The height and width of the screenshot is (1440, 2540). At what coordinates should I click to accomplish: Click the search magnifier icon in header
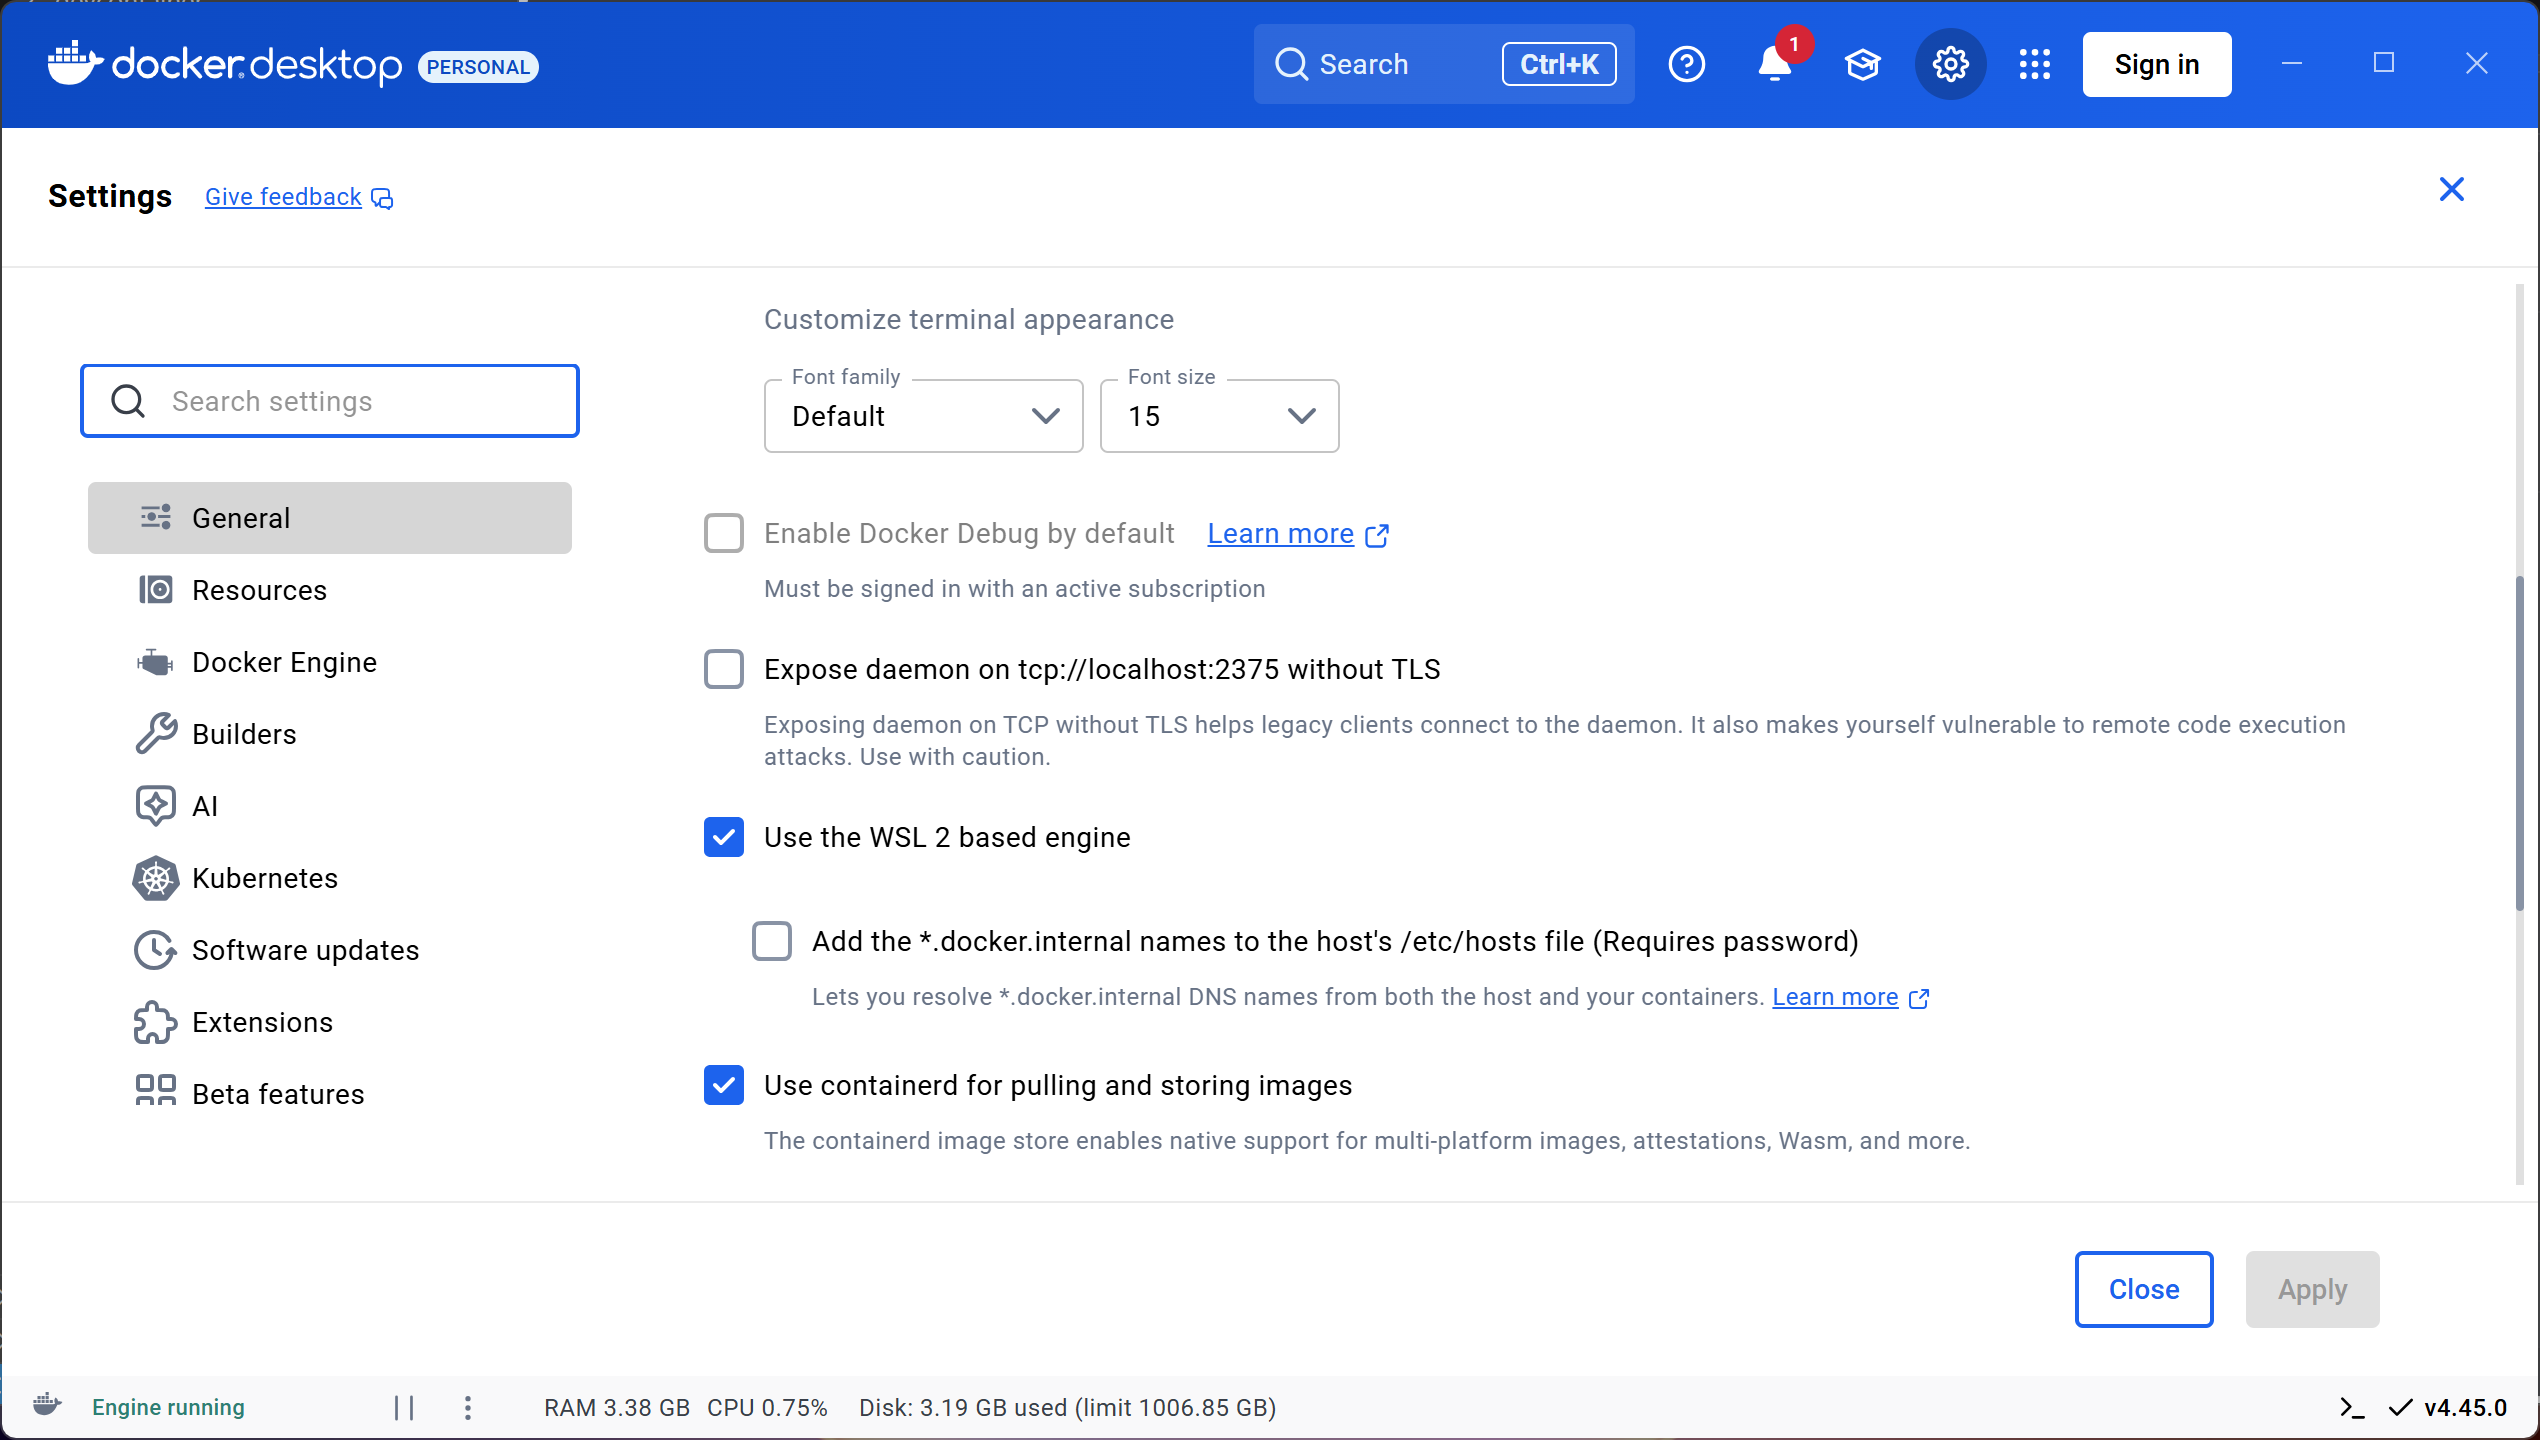pos(1292,64)
